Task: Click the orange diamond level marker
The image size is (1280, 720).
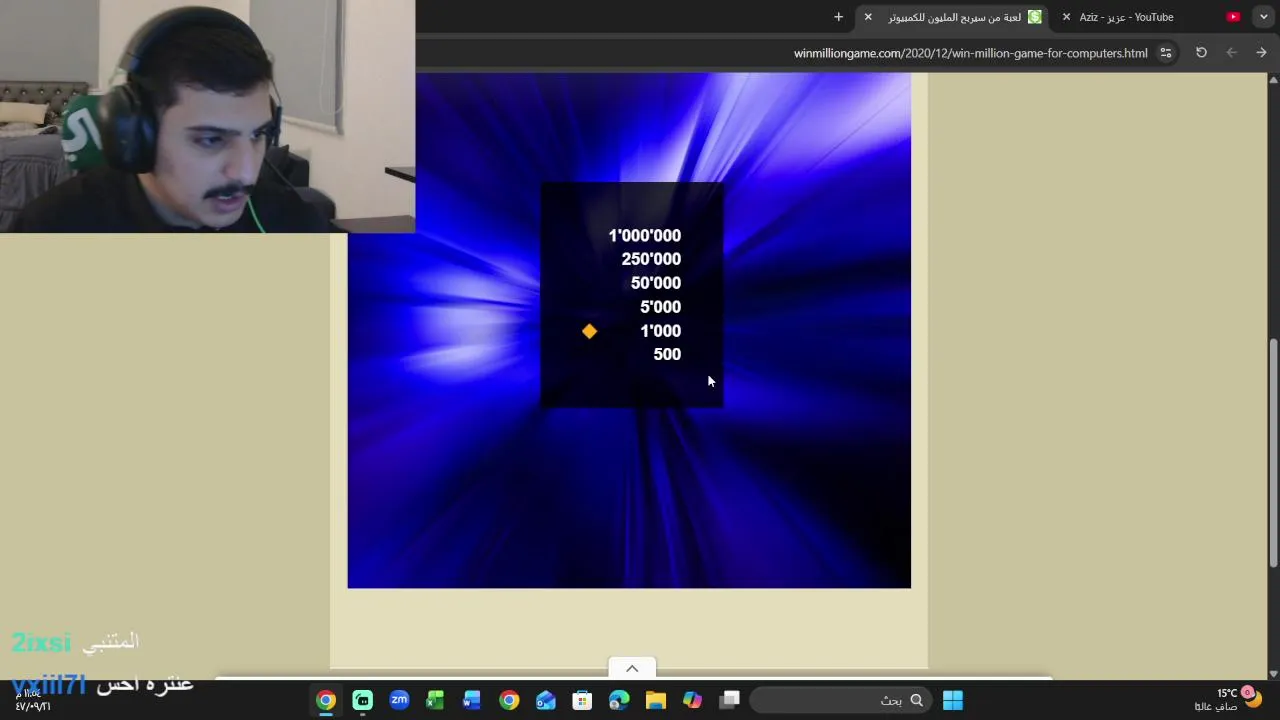Action: (589, 331)
